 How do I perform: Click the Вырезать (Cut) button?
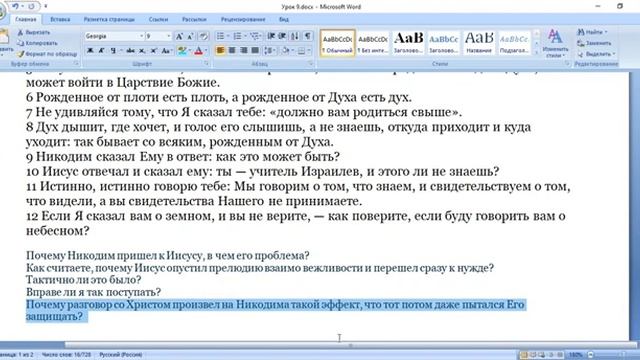(34, 32)
